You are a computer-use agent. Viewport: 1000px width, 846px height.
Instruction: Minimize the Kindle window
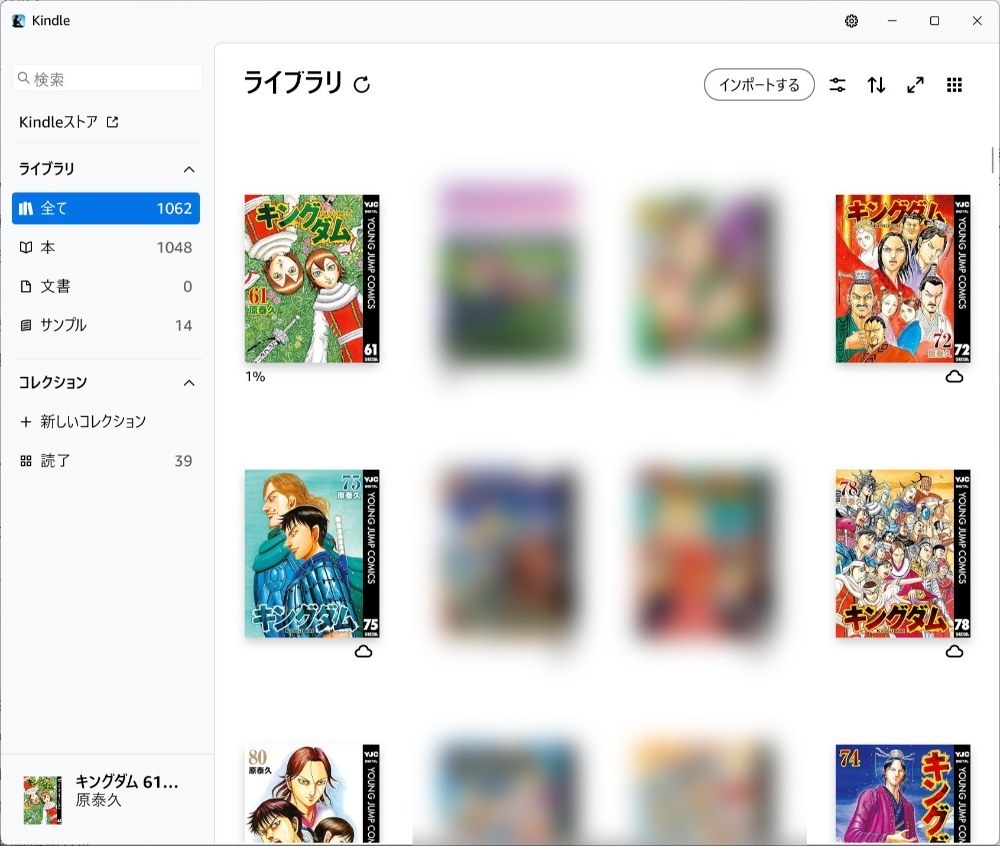(892, 21)
